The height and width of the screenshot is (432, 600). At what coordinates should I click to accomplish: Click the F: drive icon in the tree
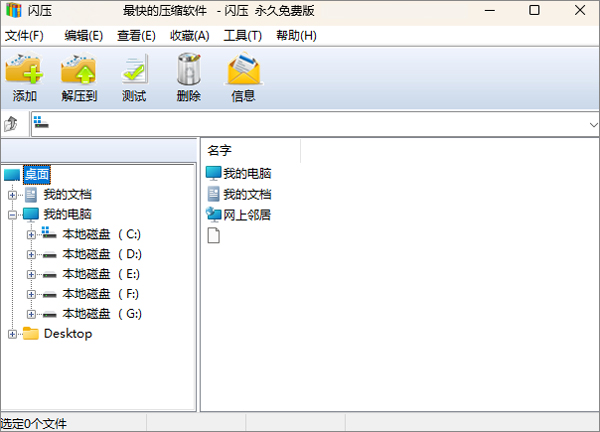[50, 295]
